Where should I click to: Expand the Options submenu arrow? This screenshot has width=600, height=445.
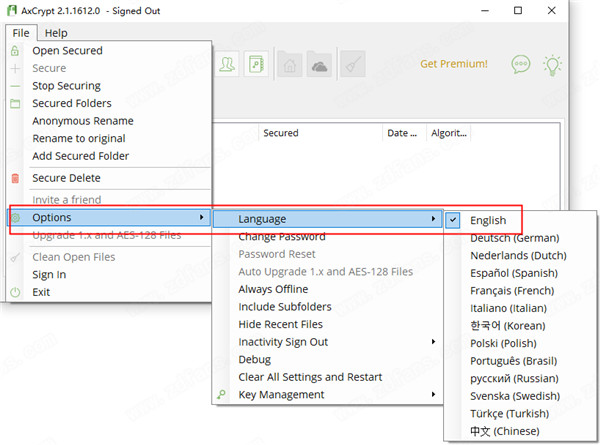pyautogui.click(x=201, y=217)
